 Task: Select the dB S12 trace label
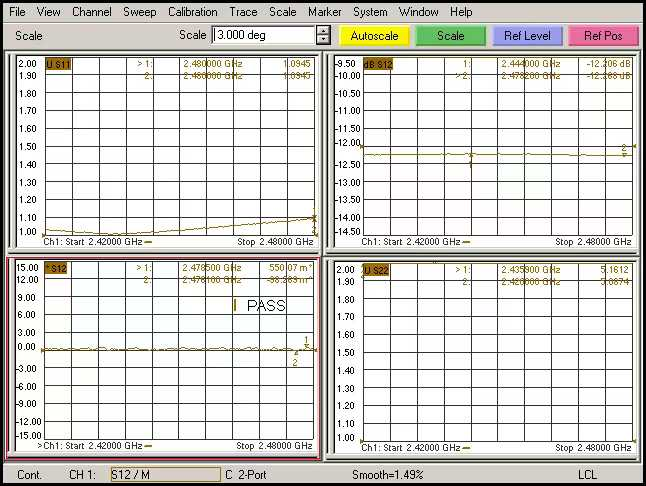pyautogui.click(x=378, y=64)
